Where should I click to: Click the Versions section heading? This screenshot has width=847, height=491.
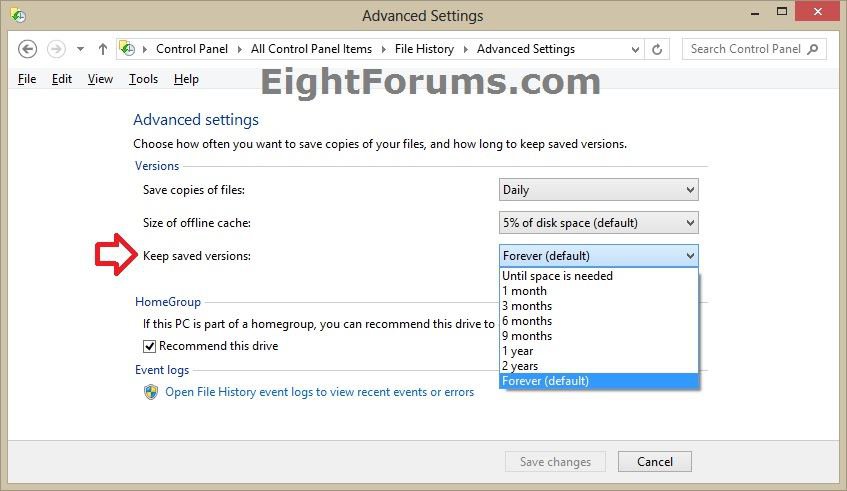(x=157, y=166)
